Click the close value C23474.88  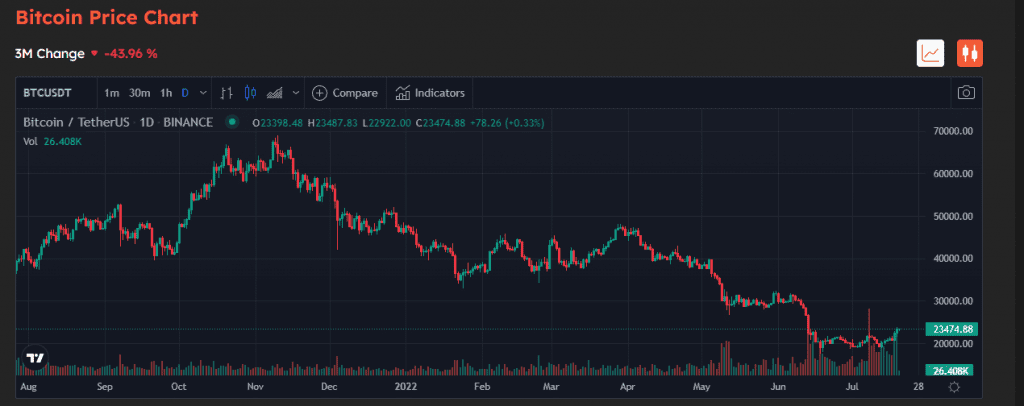pos(441,122)
